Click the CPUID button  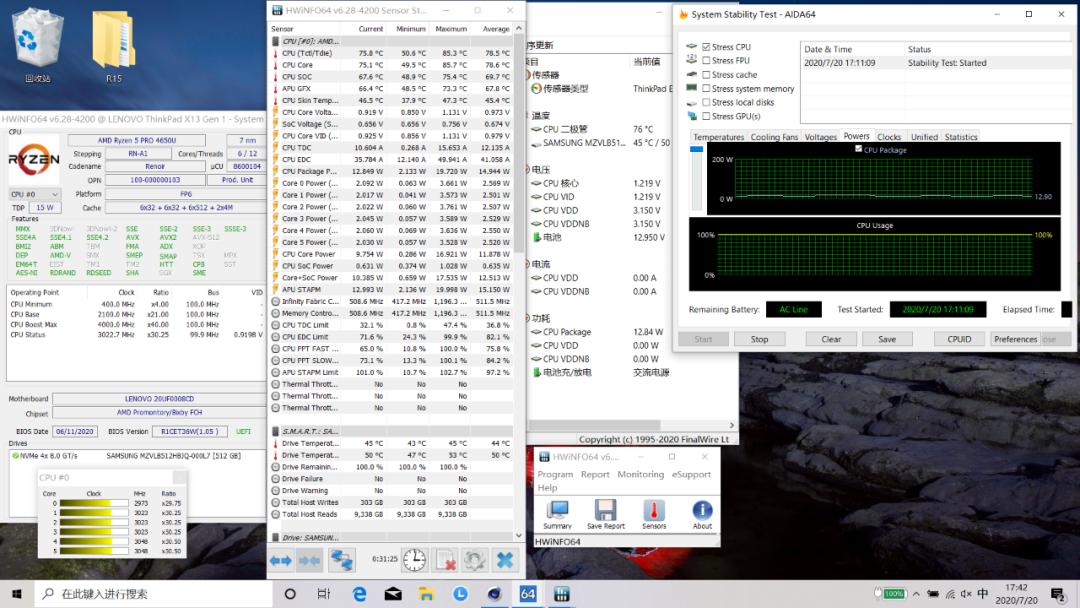click(959, 339)
